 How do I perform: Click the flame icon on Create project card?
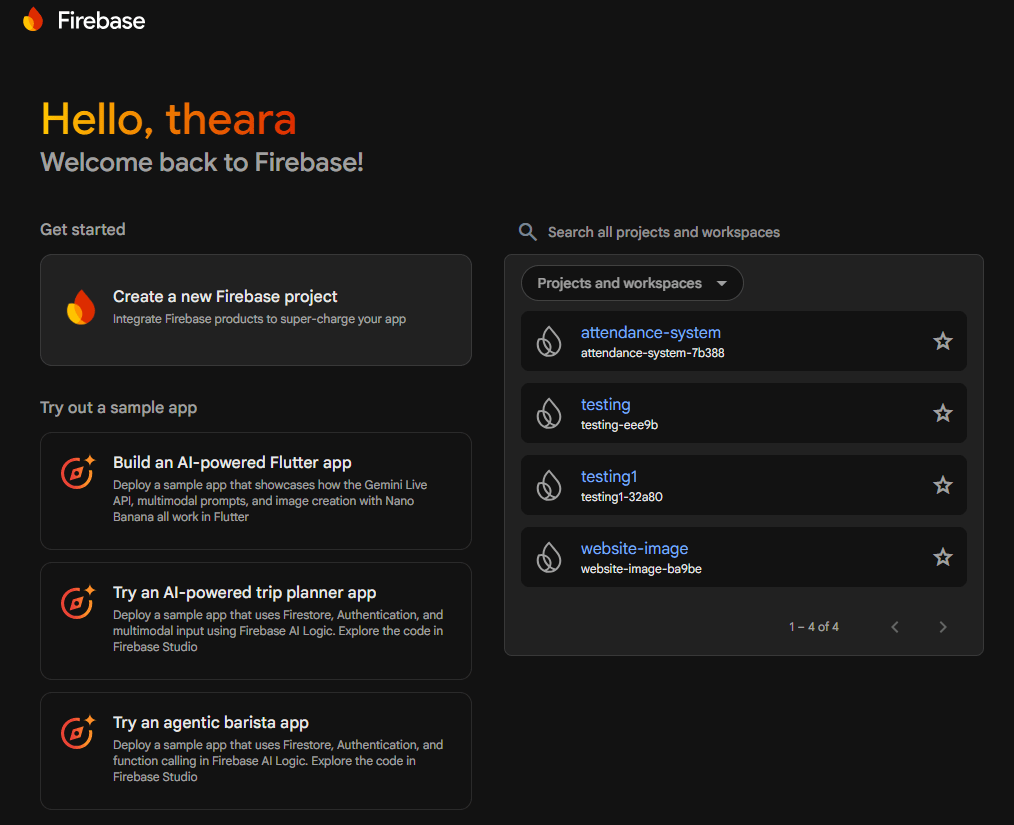pyautogui.click(x=80, y=308)
